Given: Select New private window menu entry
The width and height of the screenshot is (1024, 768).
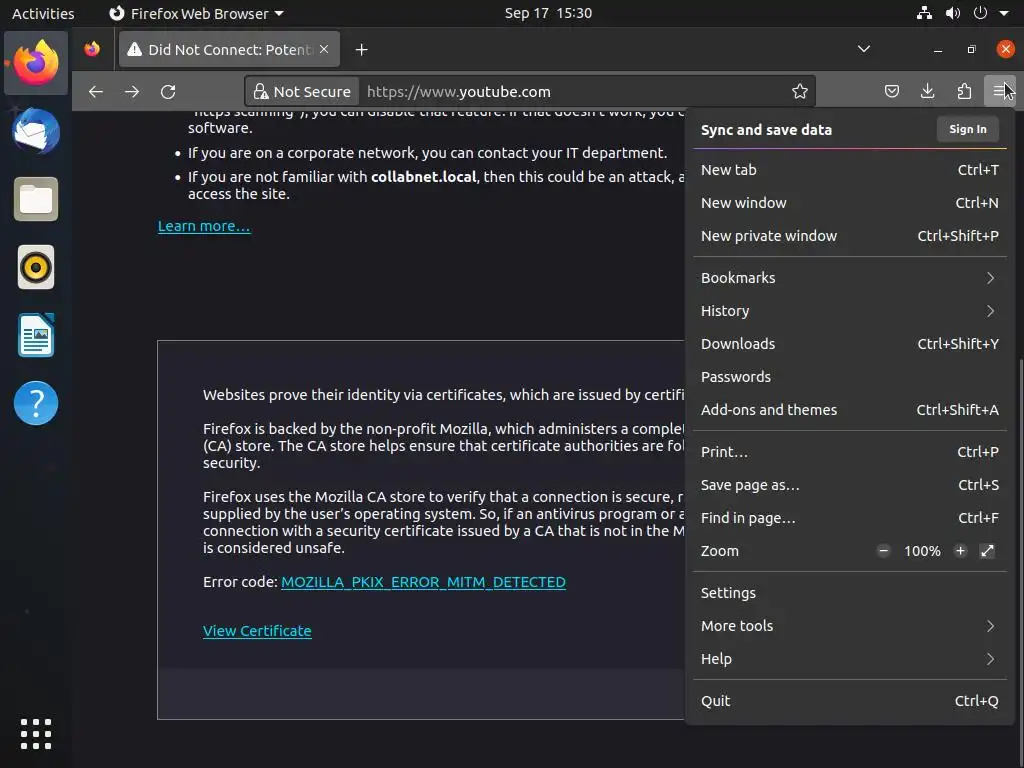Looking at the screenshot, I should coord(850,236).
